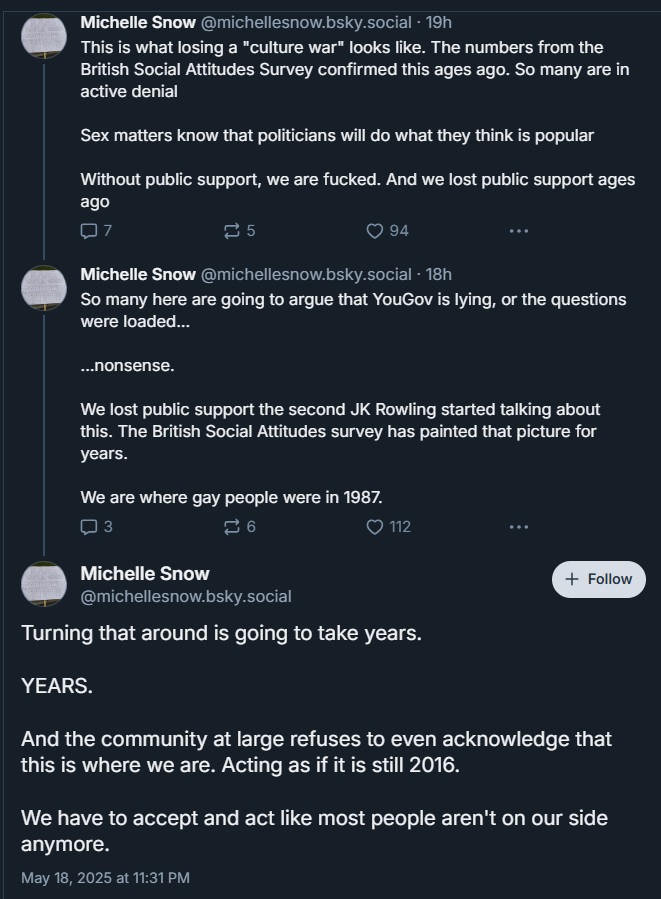Open Michelle Snow's avatar on the first post

(44, 38)
